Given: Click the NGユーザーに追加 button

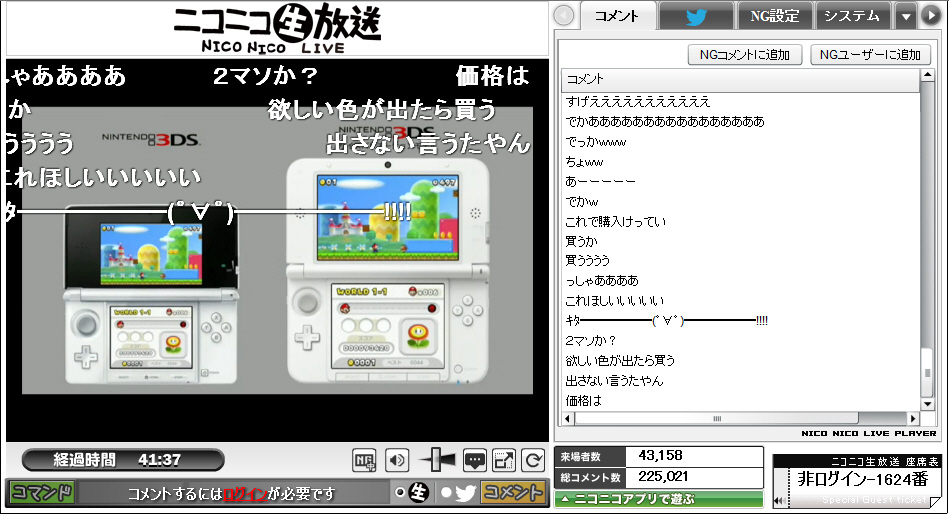Looking at the screenshot, I should pyautogui.click(x=870, y=55).
